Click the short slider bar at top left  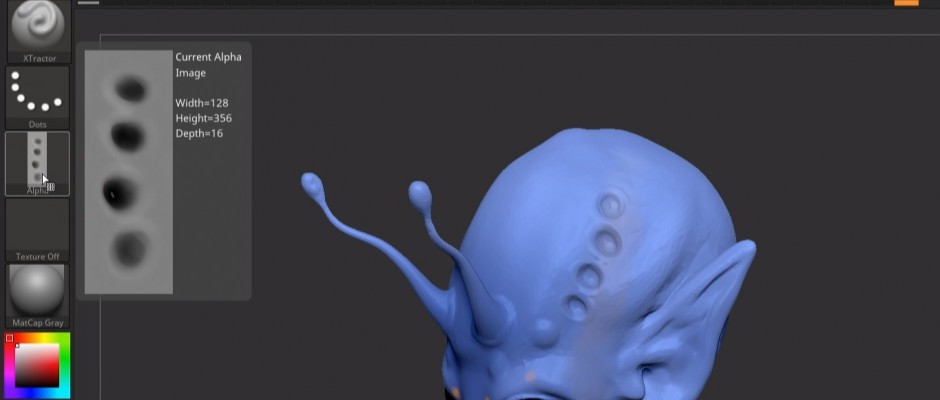[89, 3]
